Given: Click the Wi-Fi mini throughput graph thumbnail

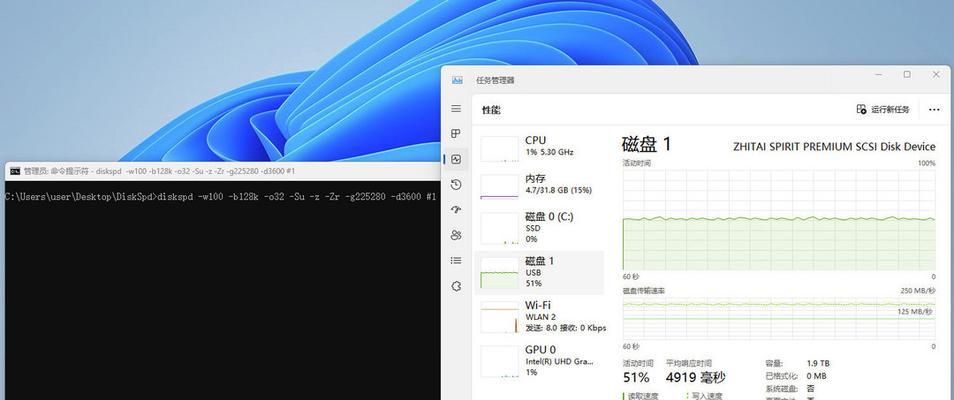Looking at the screenshot, I should pos(500,317).
